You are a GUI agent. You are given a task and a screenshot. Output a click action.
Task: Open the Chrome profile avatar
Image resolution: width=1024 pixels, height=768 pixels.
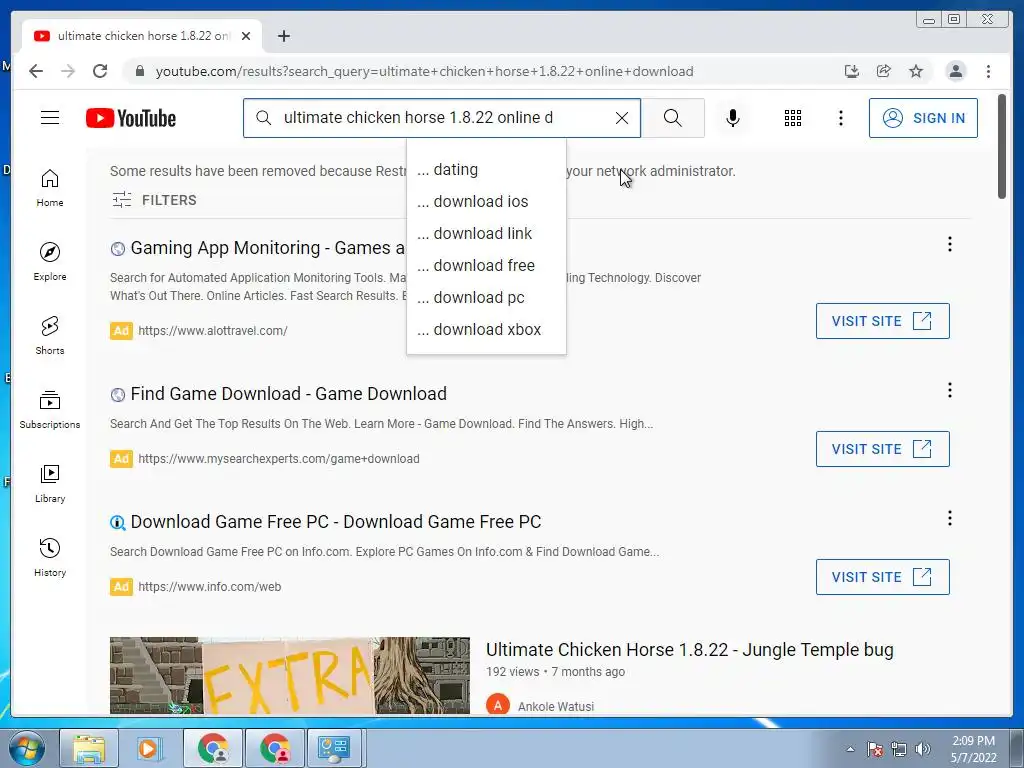[x=955, y=71]
